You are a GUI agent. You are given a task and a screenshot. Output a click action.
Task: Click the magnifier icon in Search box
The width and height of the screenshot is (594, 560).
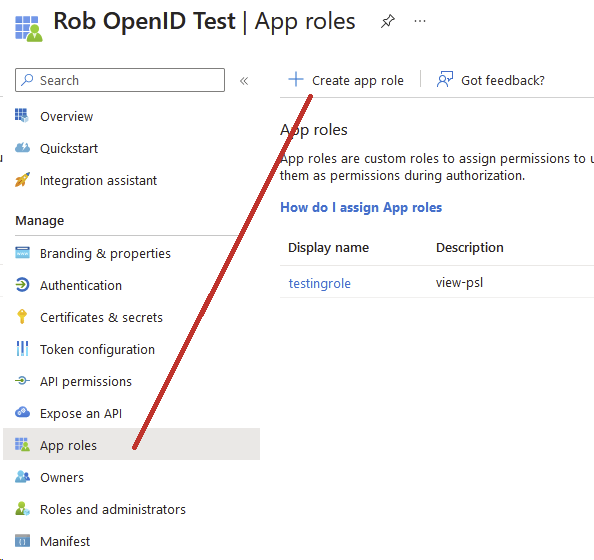point(27,80)
